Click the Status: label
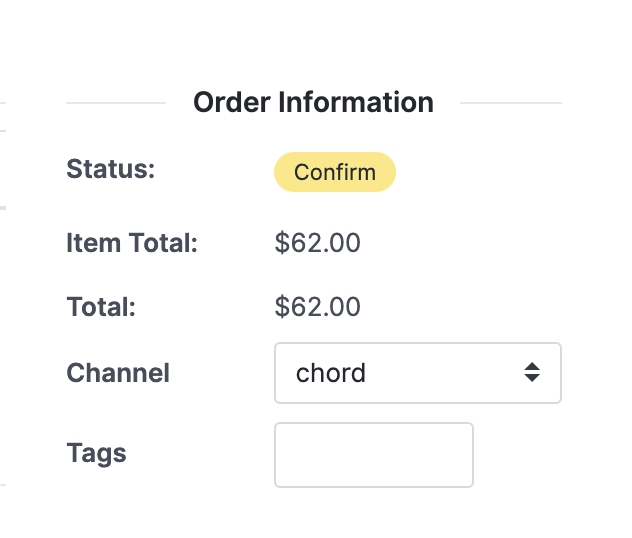Image resolution: width=632 pixels, height=538 pixels. coord(111,169)
